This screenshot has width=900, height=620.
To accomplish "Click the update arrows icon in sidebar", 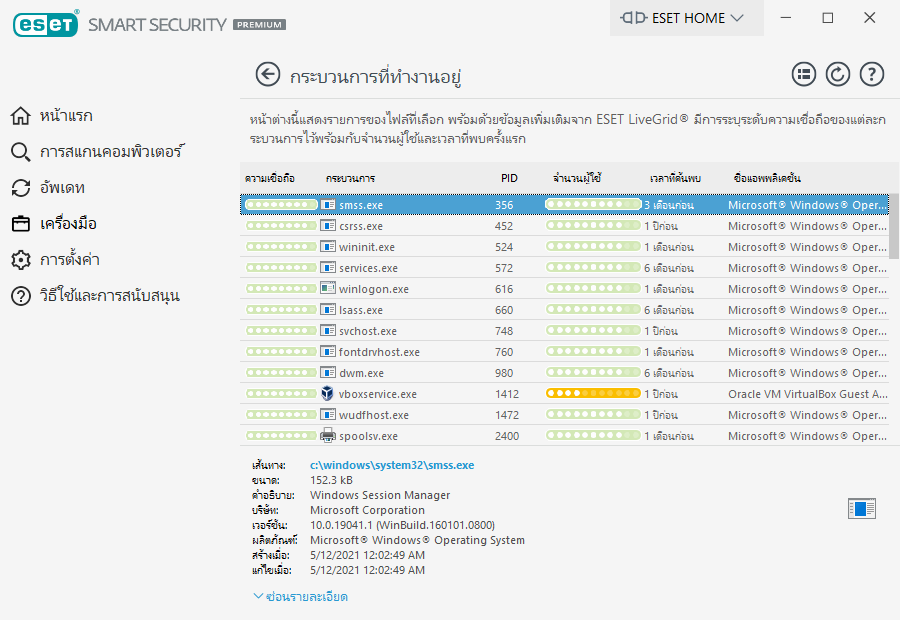I will tap(21, 188).
